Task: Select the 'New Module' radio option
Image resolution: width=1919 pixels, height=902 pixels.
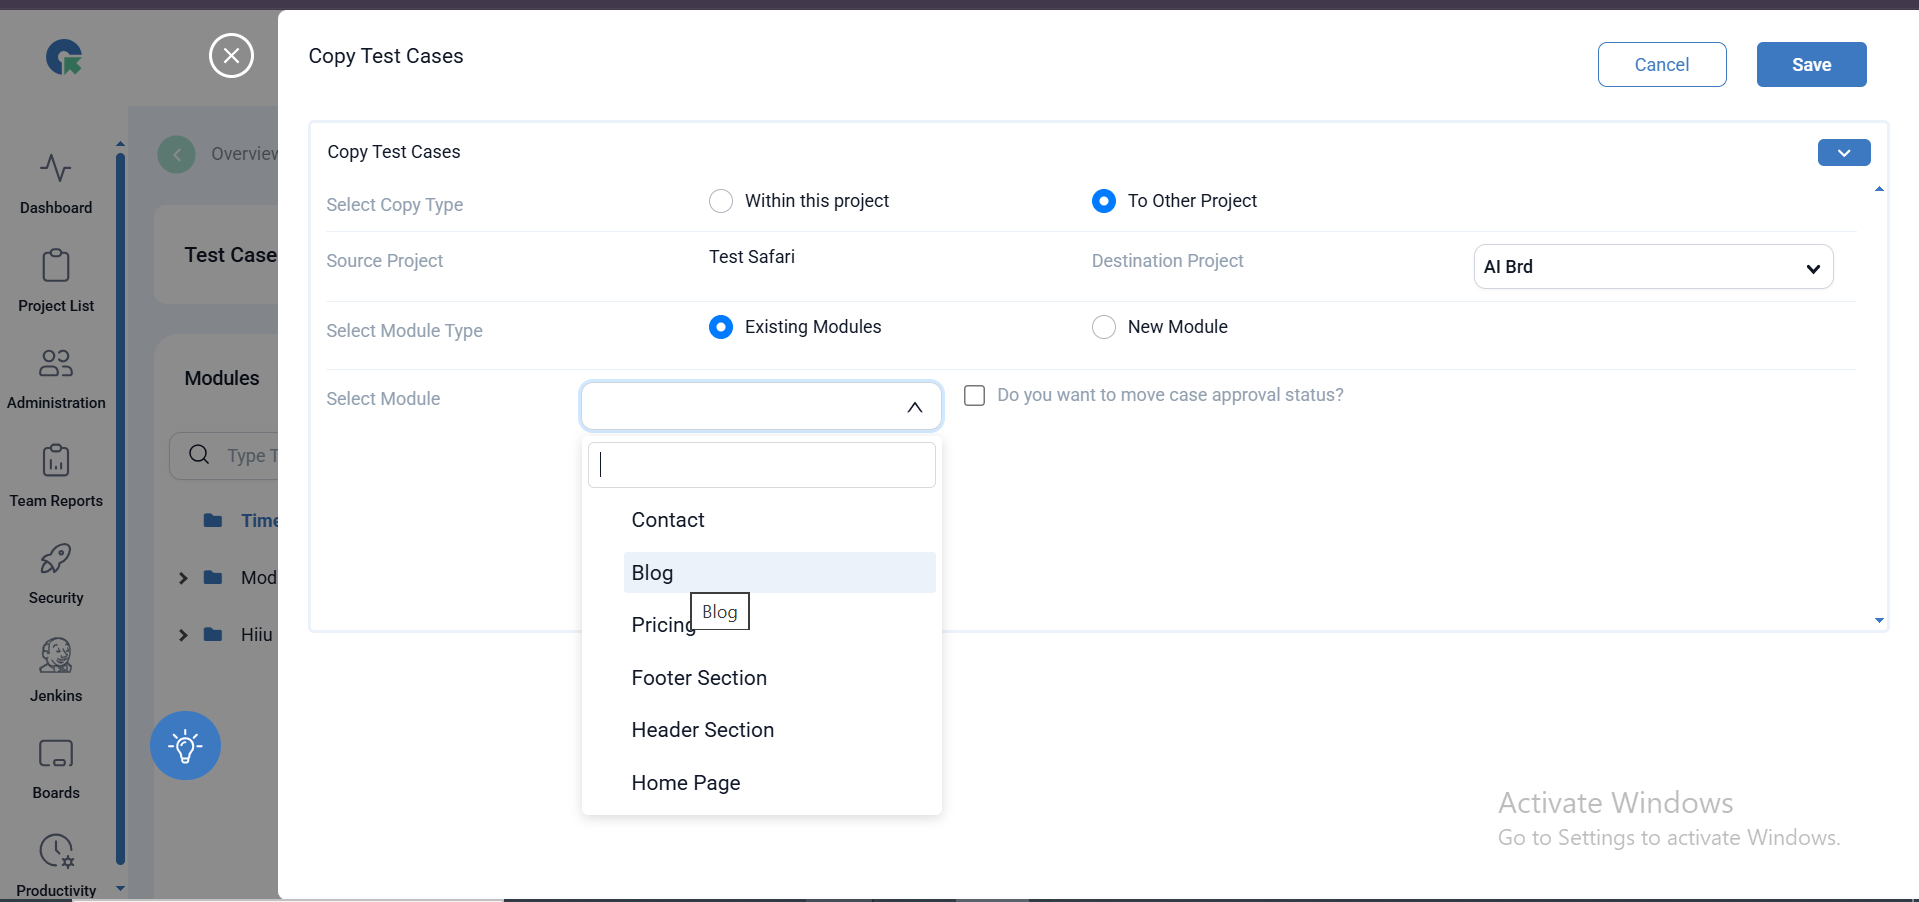Action: (x=1104, y=327)
